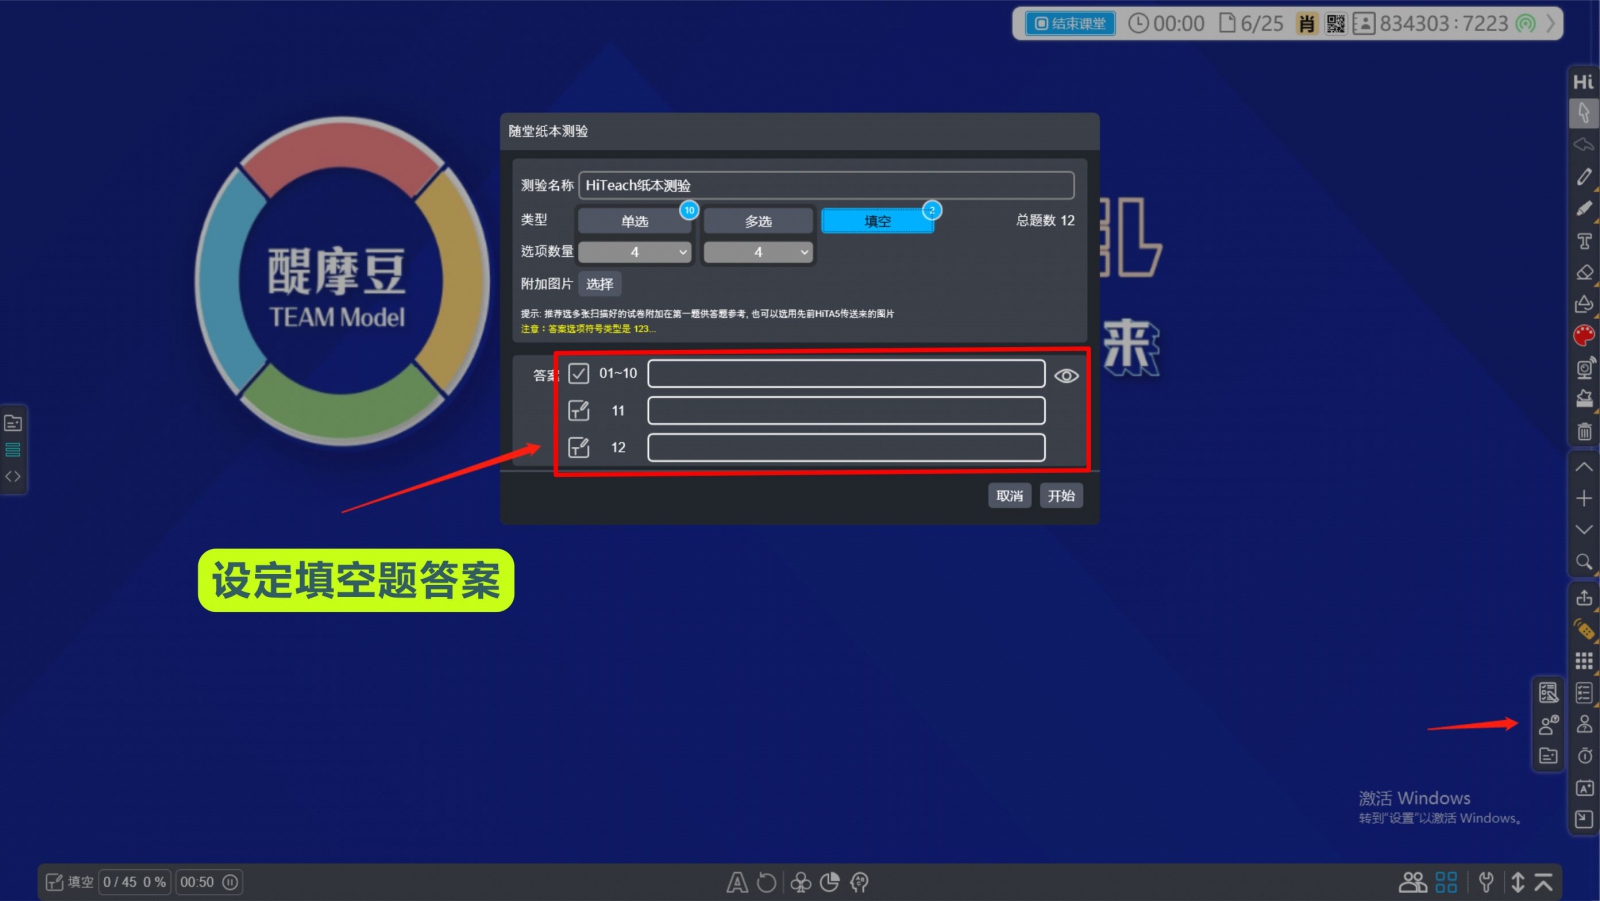The image size is (1600, 901).
Task: Toggle answer visibility eye icon
Action: point(1066,376)
